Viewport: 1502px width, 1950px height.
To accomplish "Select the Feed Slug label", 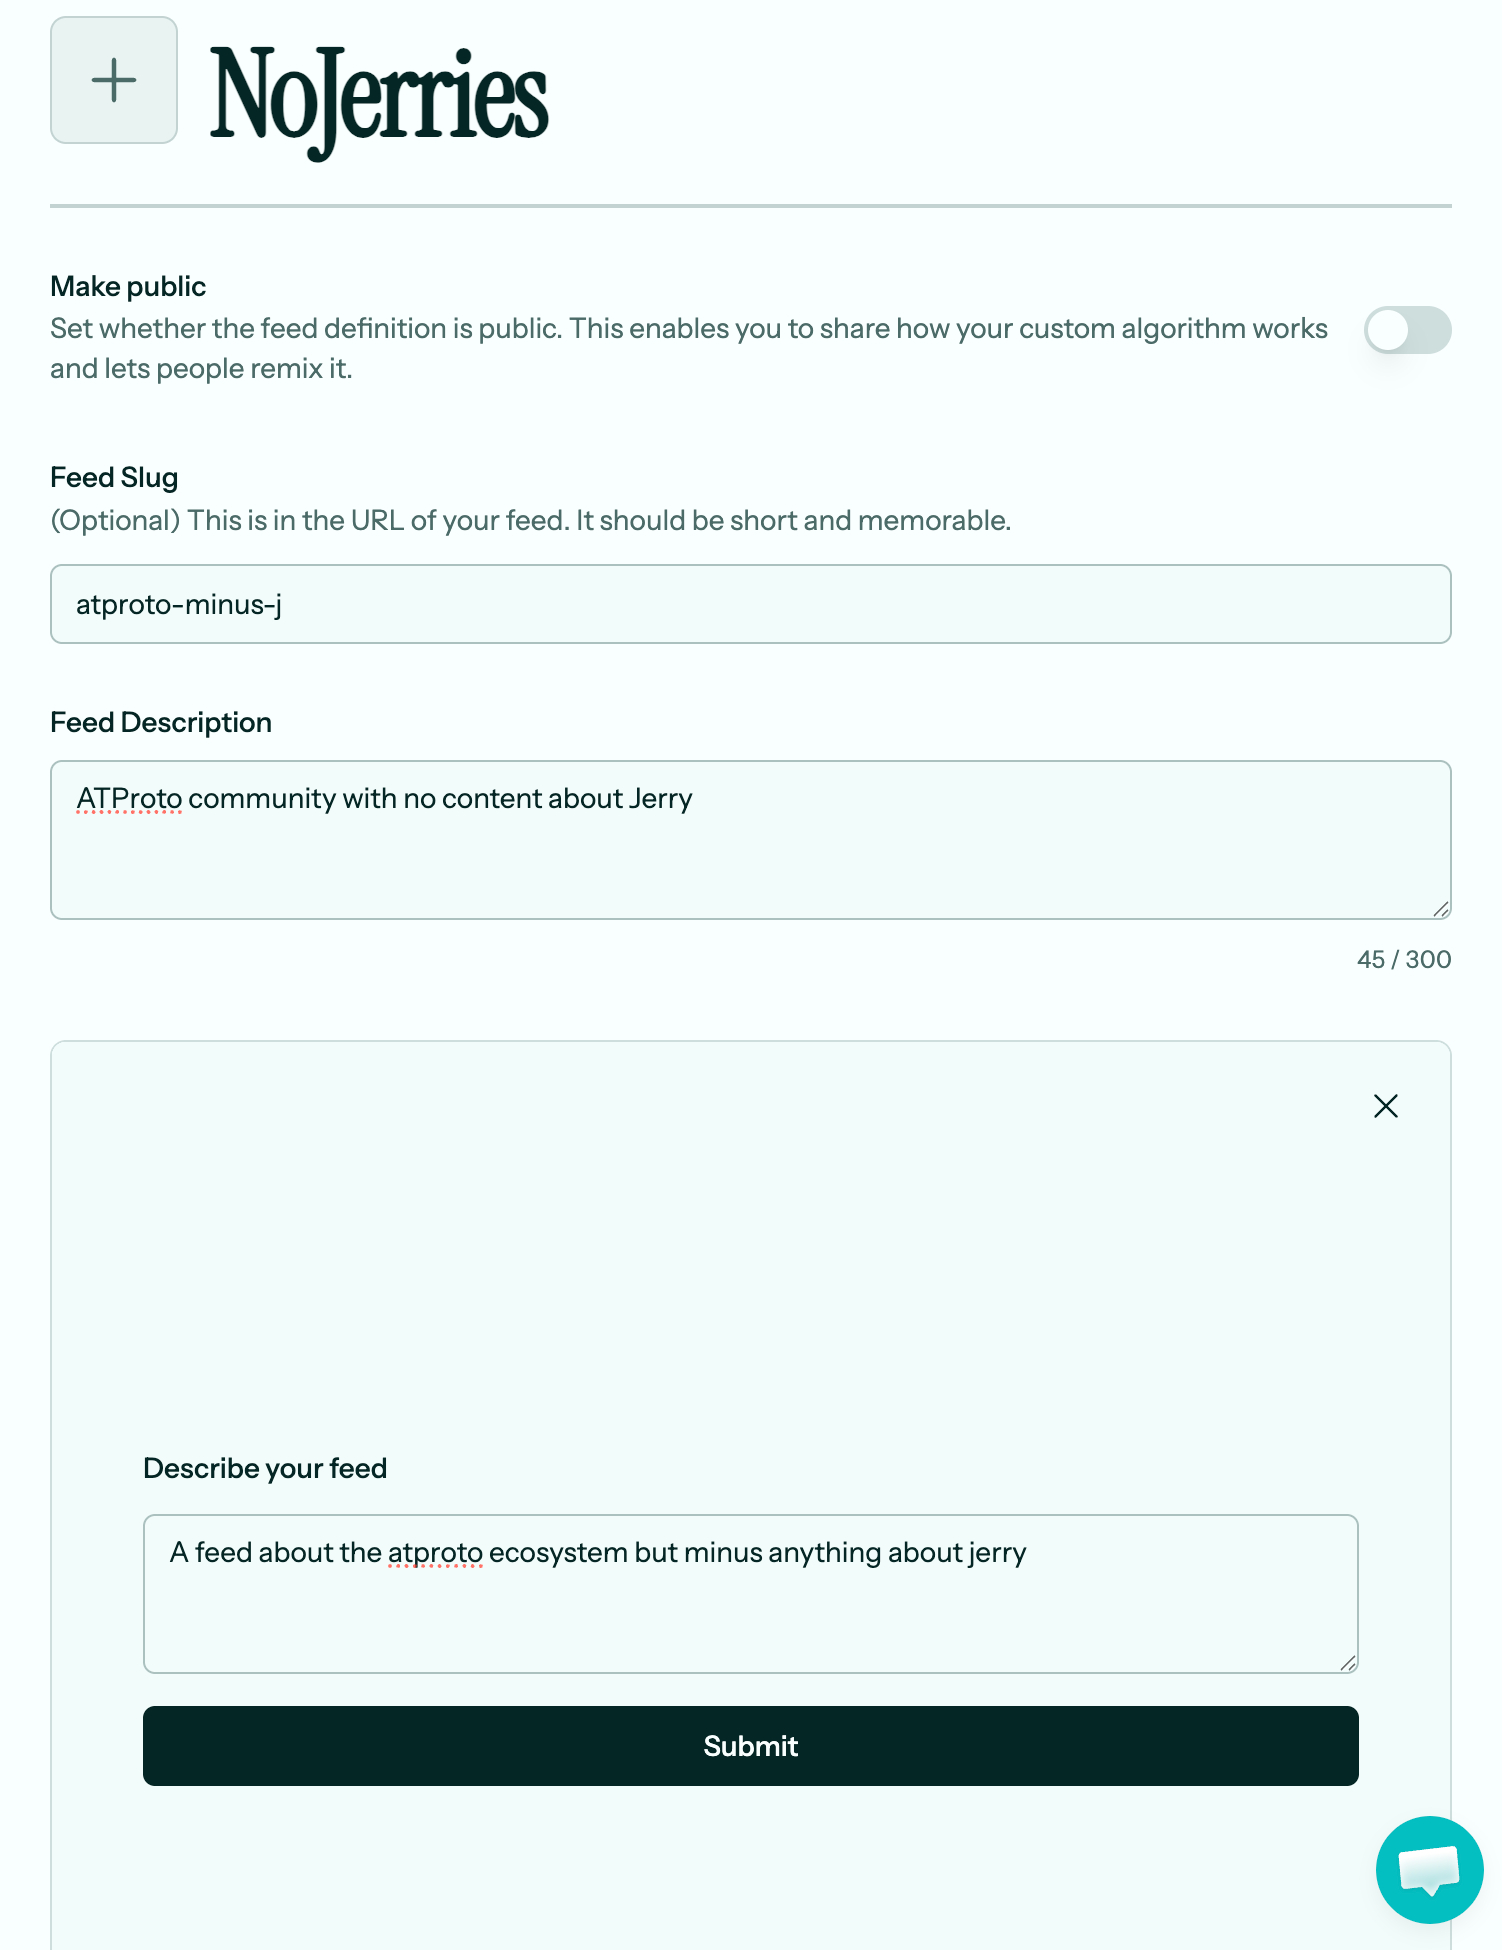I will coord(114,478).
